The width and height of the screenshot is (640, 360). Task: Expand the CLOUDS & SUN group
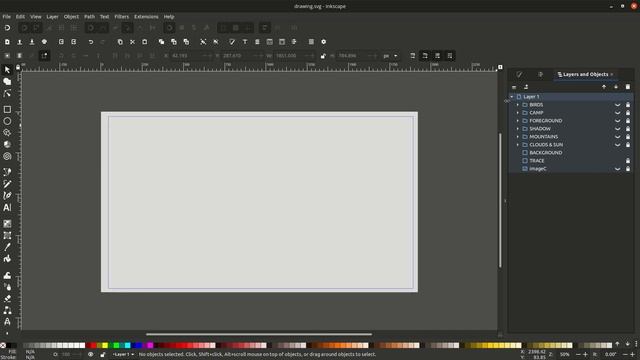point(518,144)
